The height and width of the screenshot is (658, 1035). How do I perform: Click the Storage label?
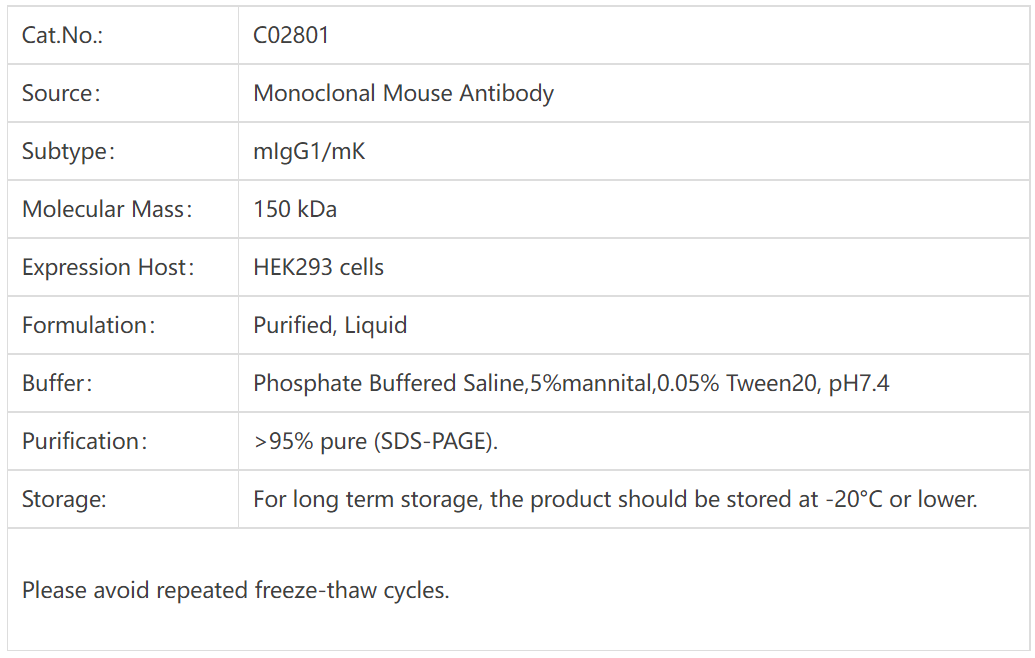point(64,500)
